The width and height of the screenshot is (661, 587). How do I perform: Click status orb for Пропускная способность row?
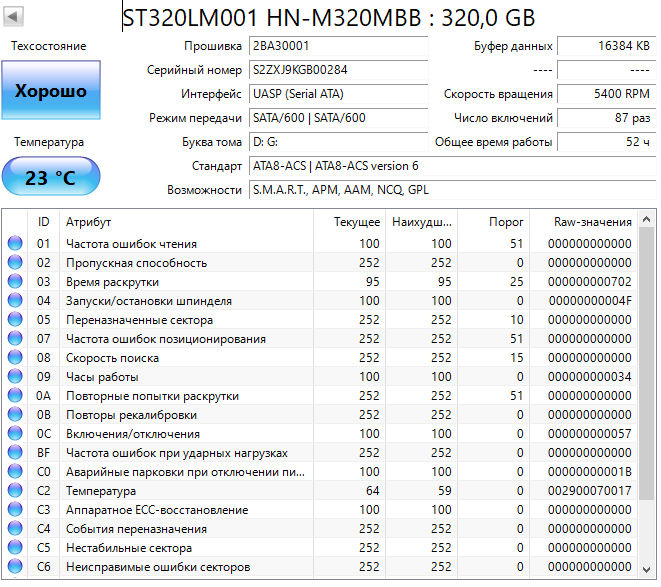click(15, 262)
